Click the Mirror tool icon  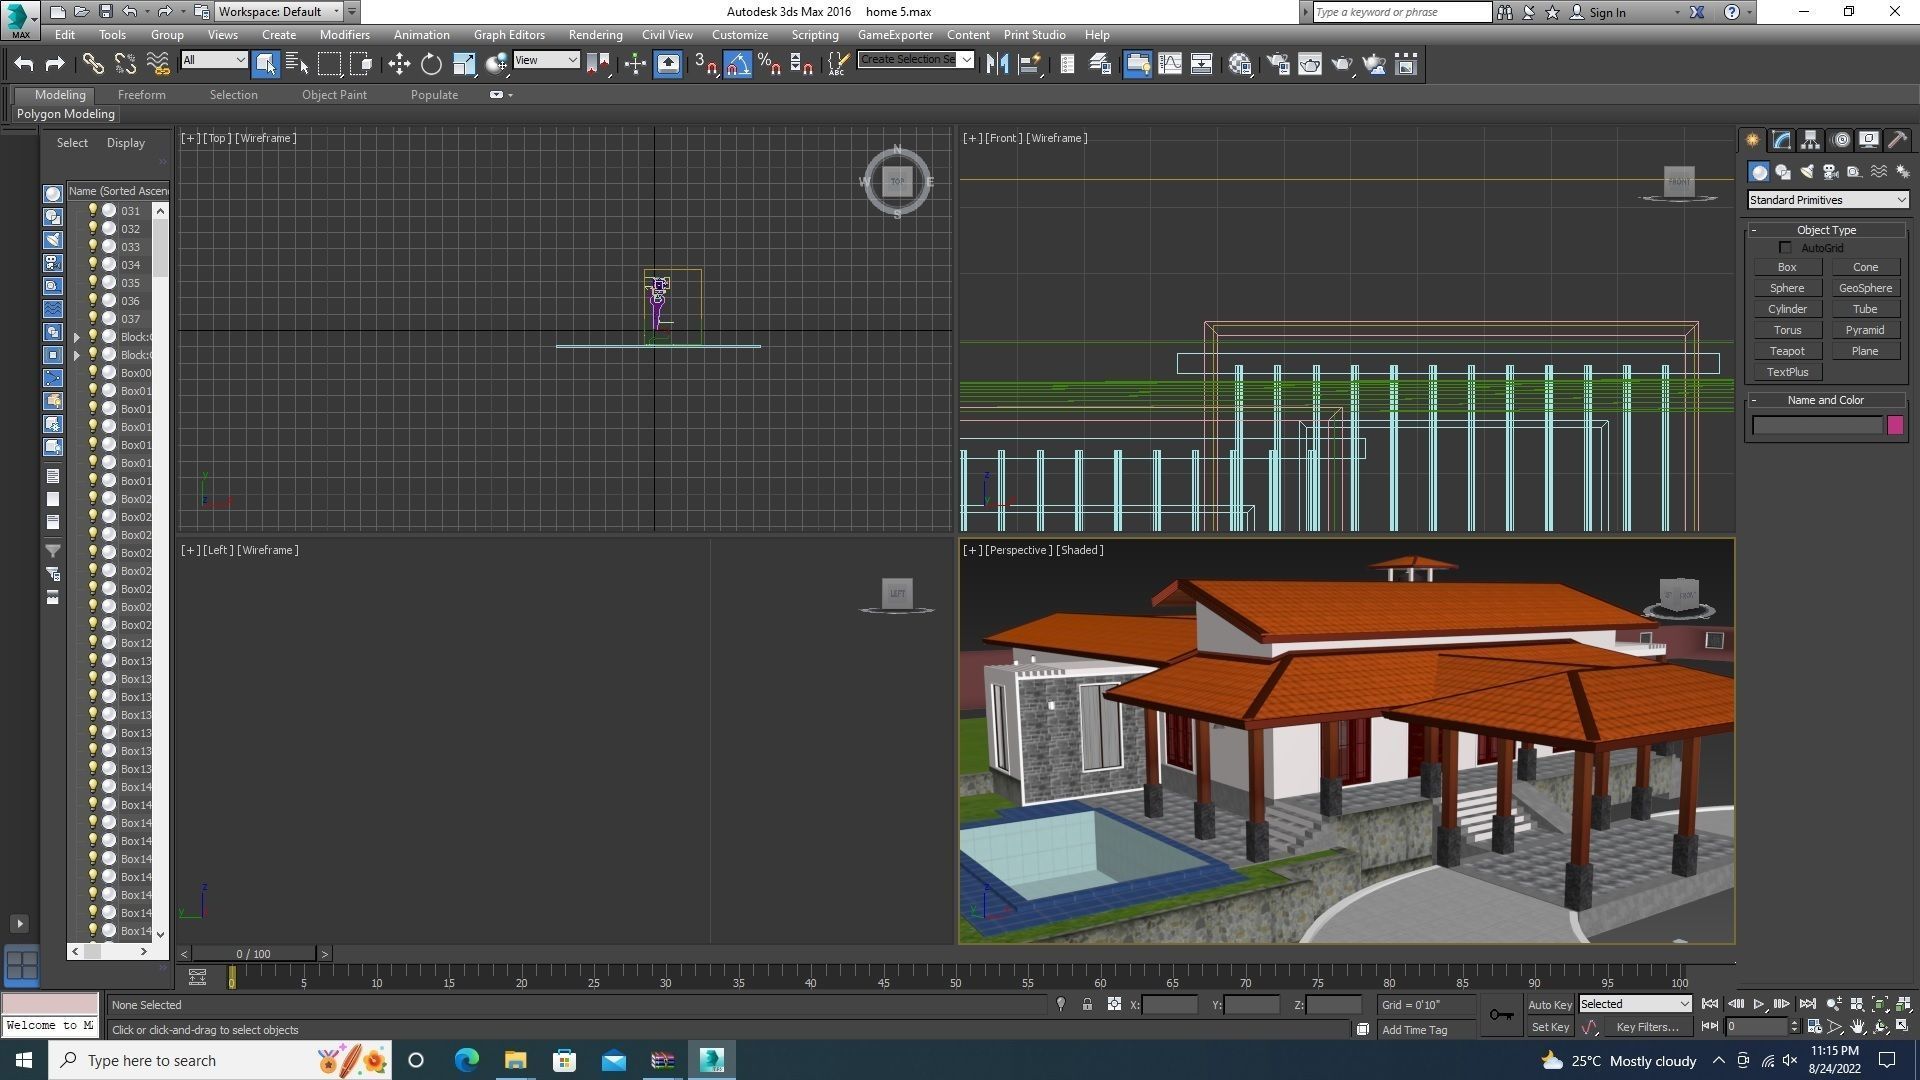(x=997, y=64)
